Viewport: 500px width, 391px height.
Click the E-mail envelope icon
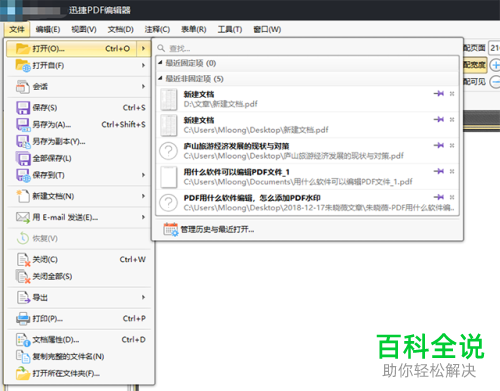[x=23, y=217]
